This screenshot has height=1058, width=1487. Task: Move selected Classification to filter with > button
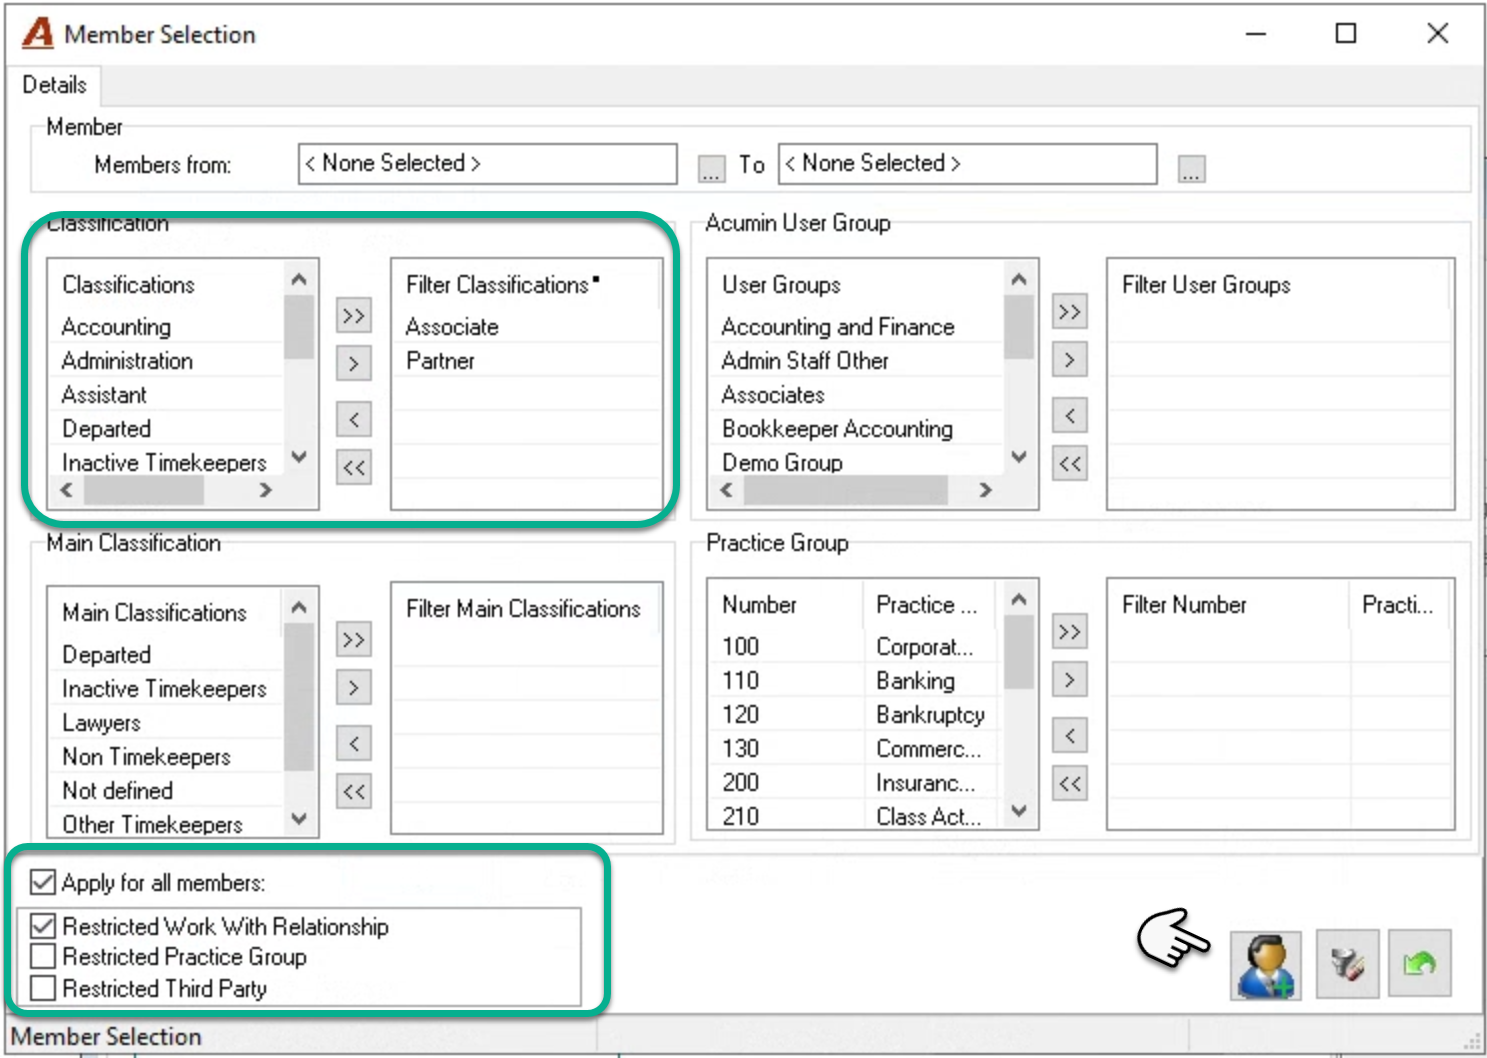[354, 363]
